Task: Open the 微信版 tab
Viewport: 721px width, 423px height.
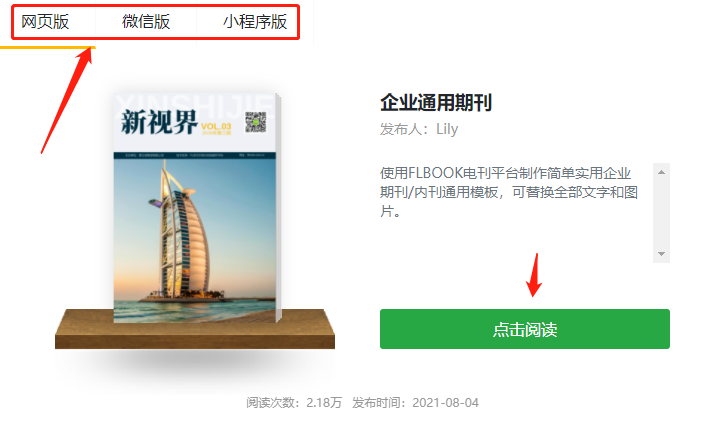Action: coord(146,22)
